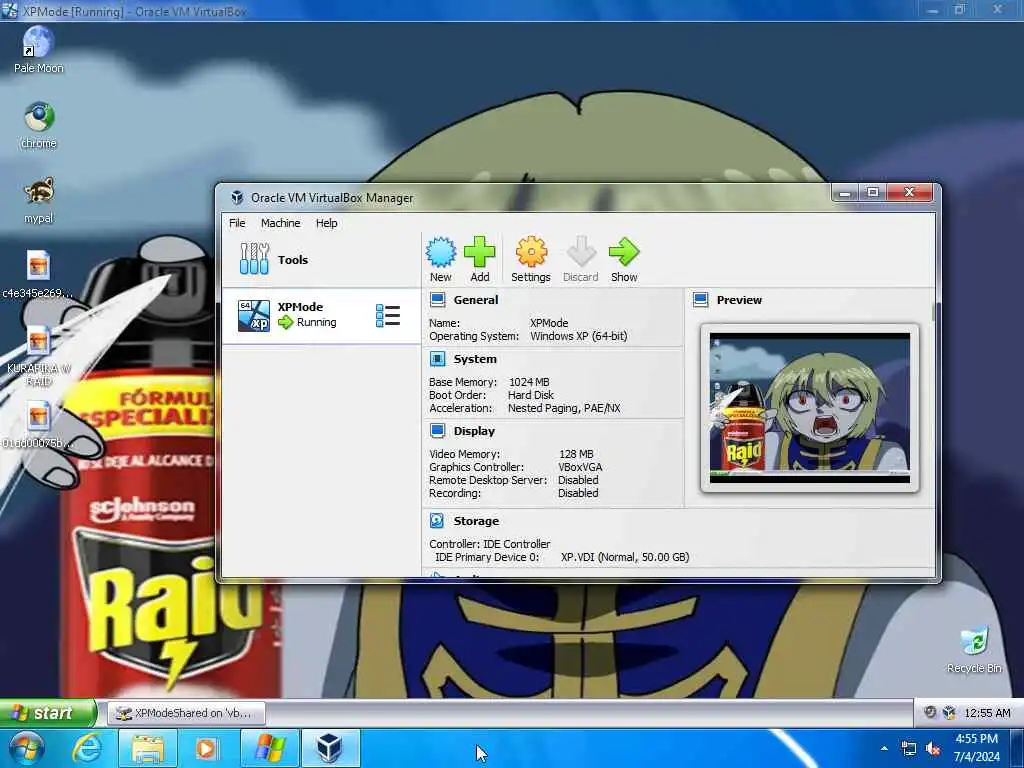Click the Display section header
The image size is (1024, 768).
(474, 431)
